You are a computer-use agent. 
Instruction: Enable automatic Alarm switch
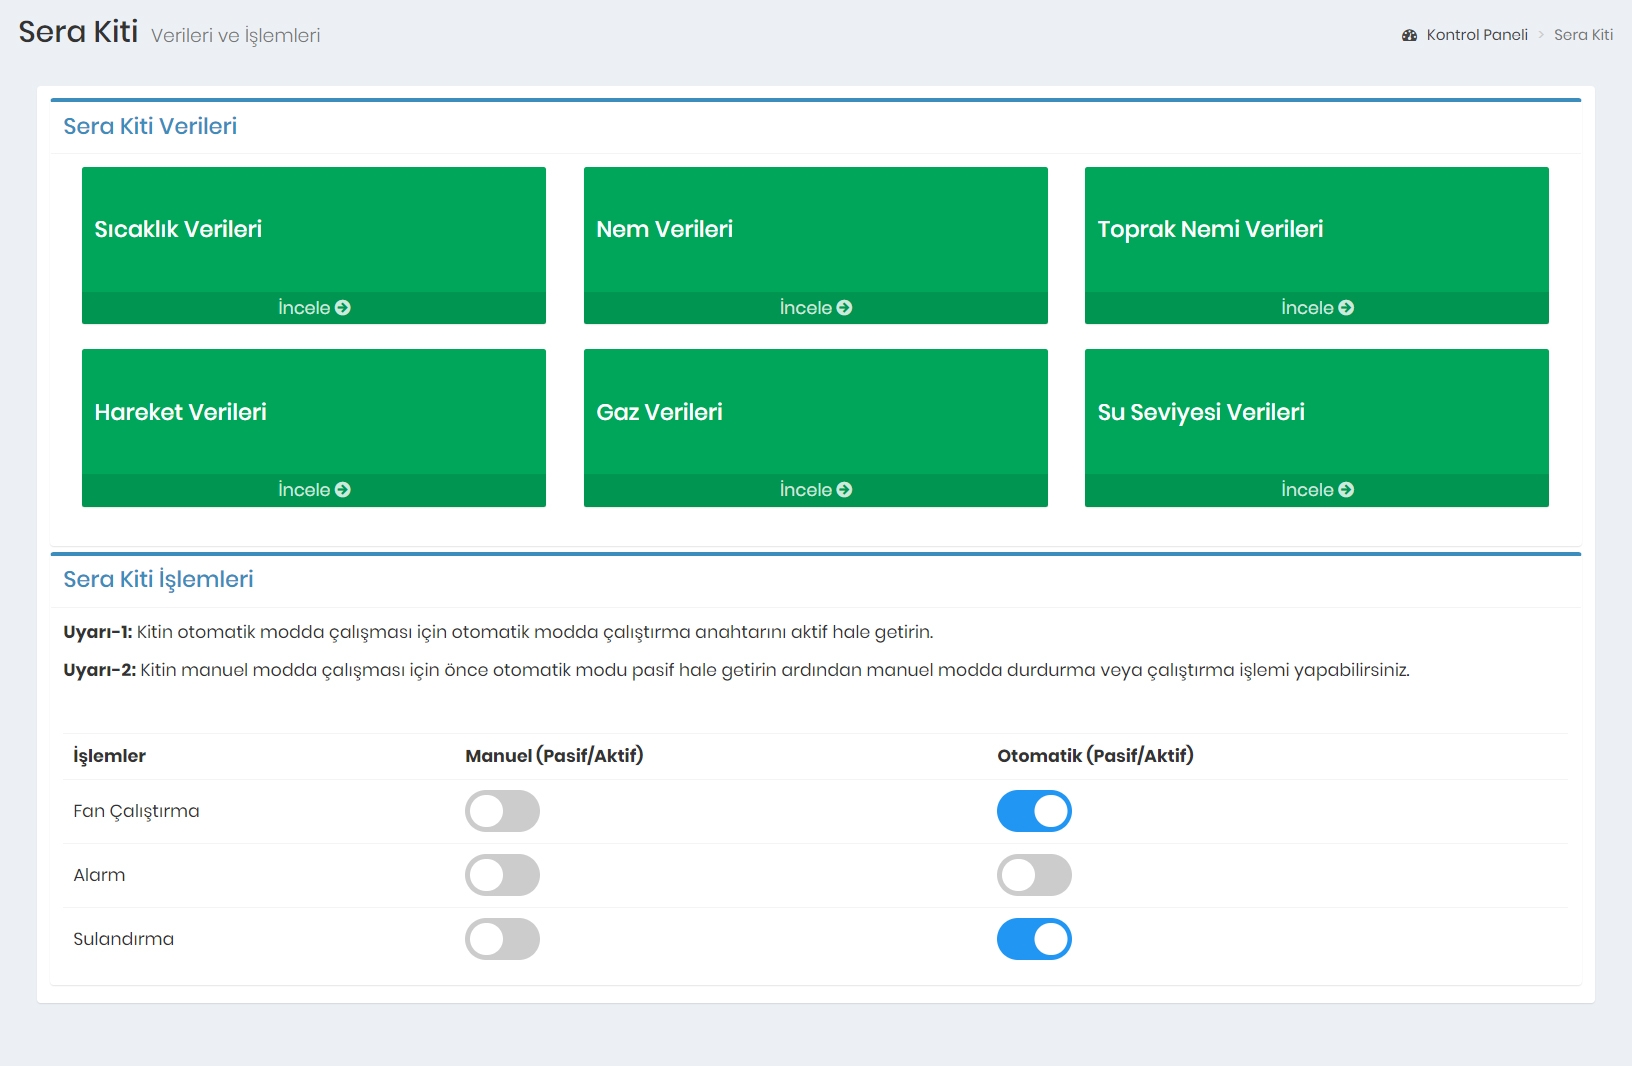[1034, 875]
